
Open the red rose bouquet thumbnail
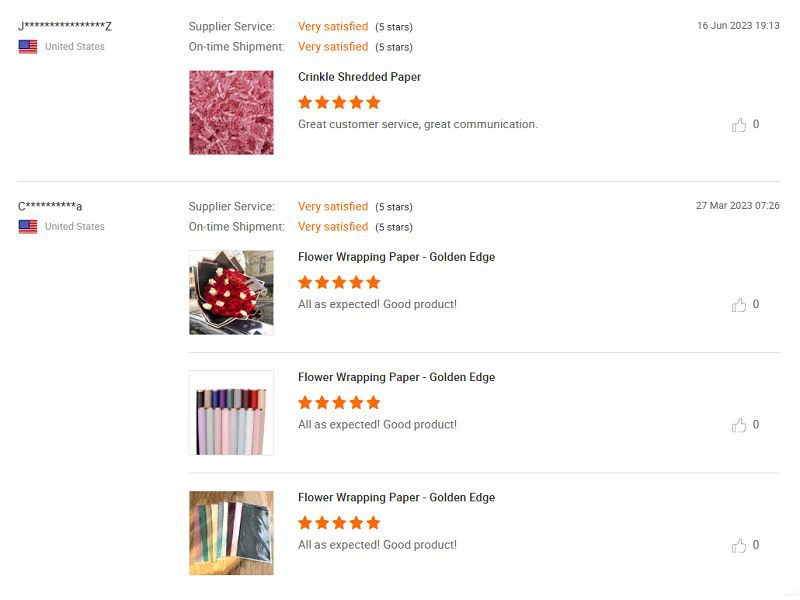coord(231,292)
